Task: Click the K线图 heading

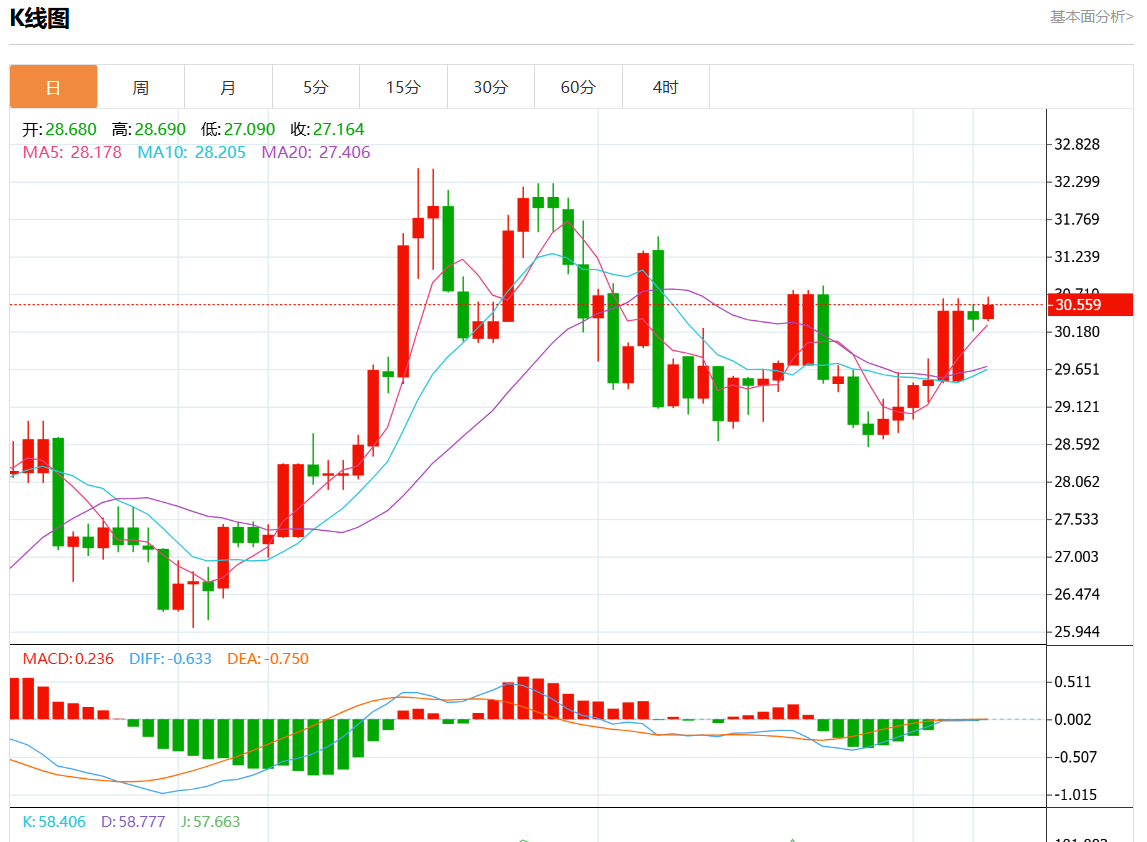Action: pyautogui.click(x=40, y=18)
